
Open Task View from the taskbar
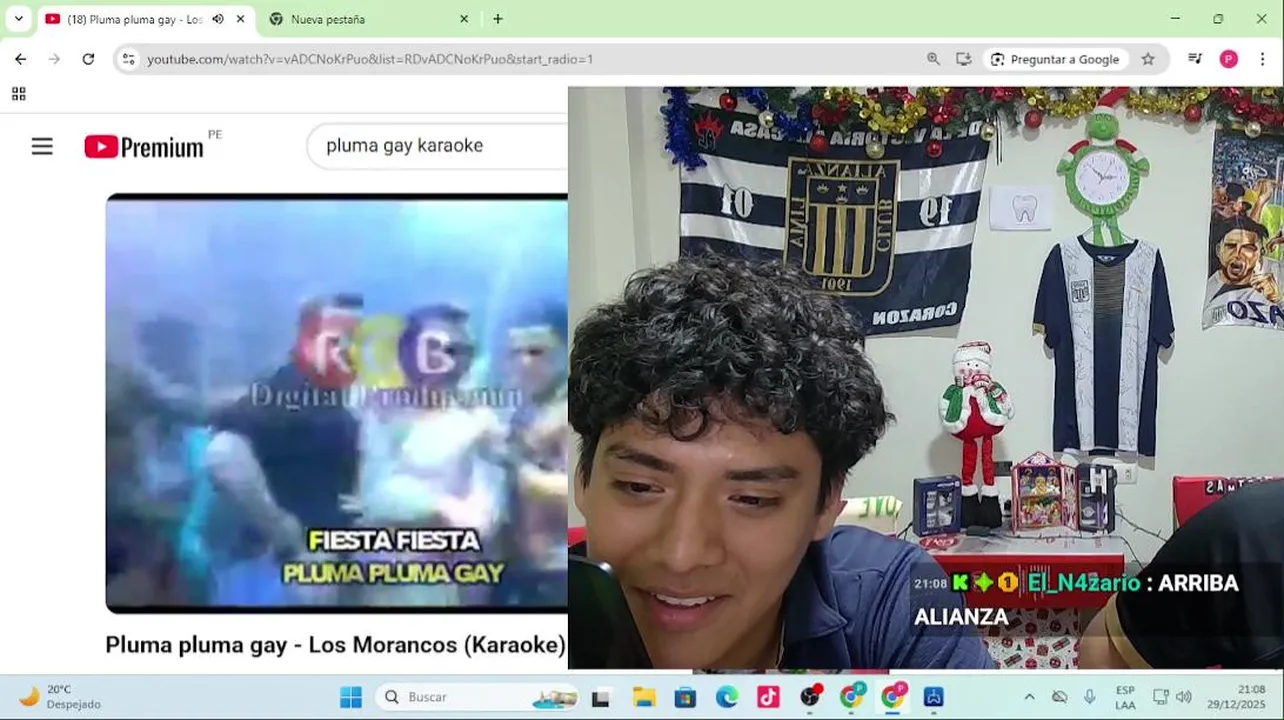click(x=601, y=698)
